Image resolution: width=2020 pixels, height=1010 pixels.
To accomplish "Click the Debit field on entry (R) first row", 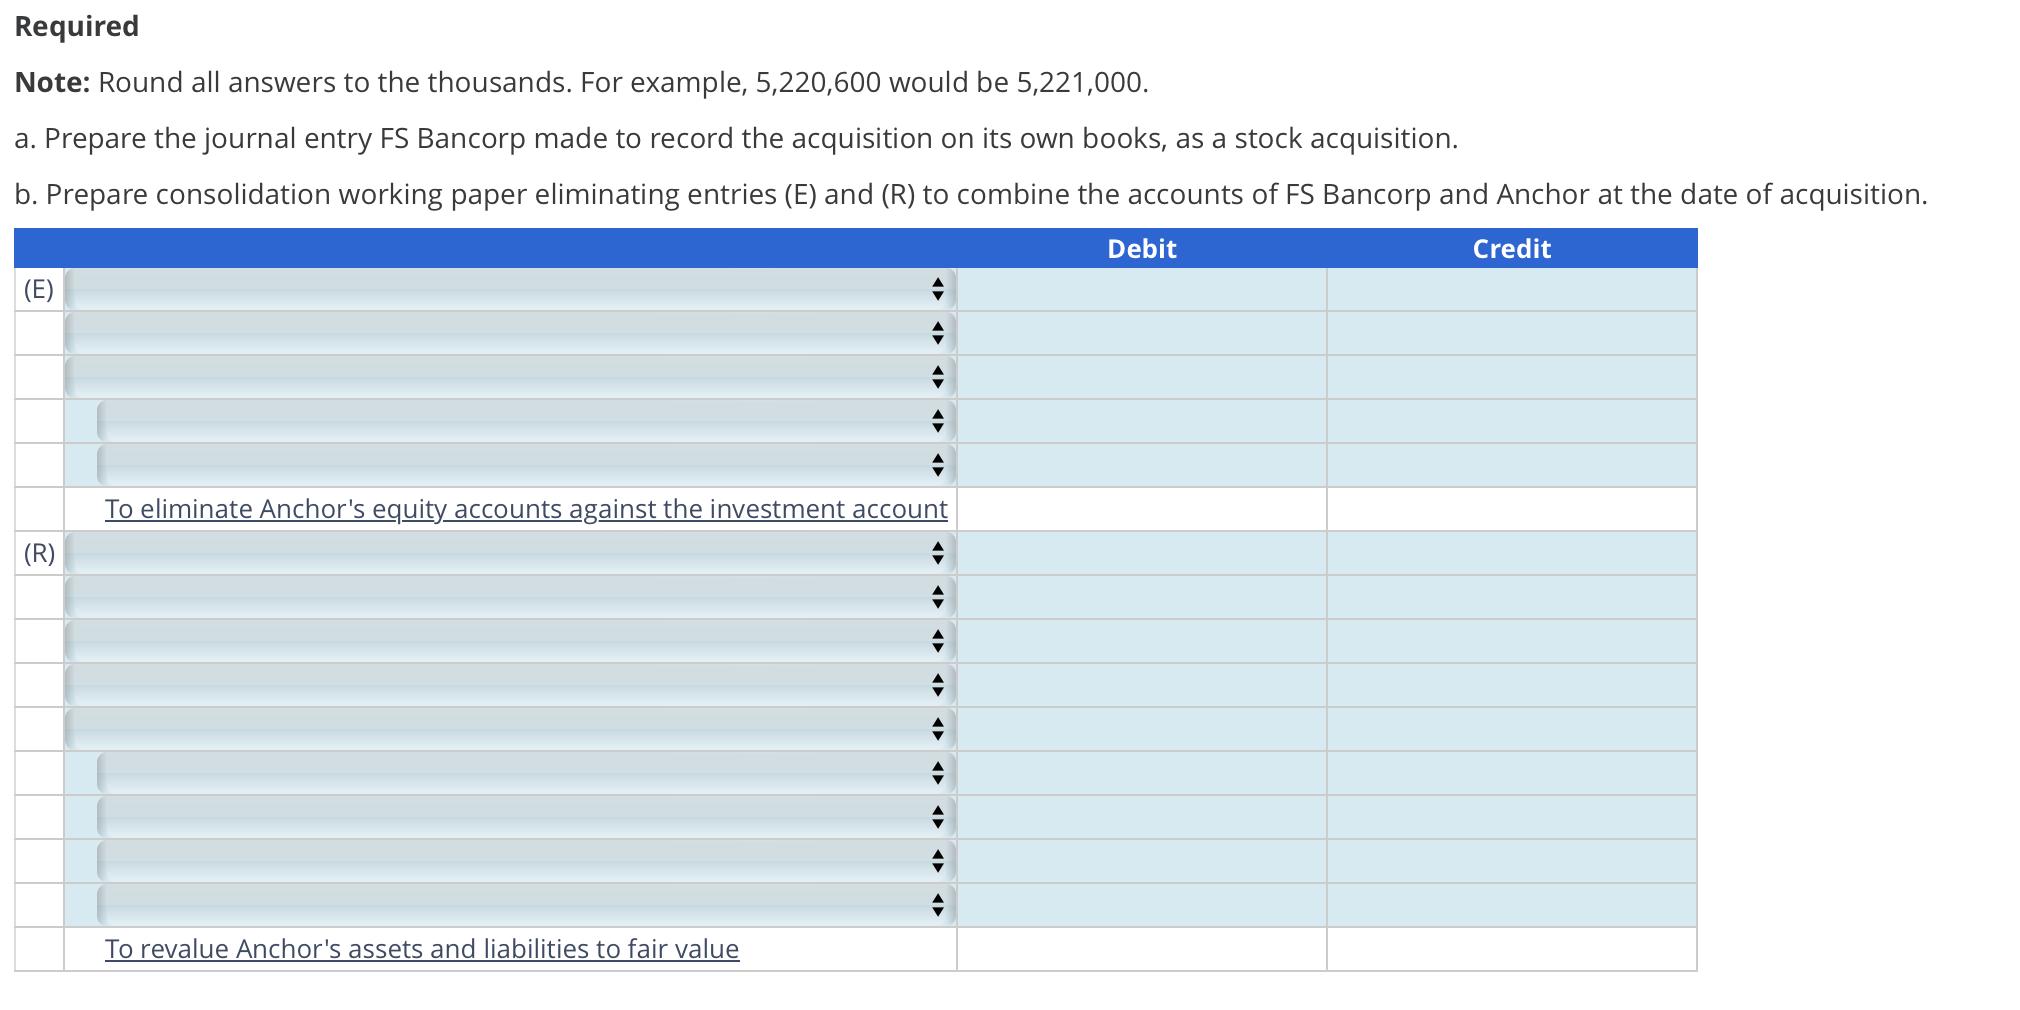I will click(1140, 552).
